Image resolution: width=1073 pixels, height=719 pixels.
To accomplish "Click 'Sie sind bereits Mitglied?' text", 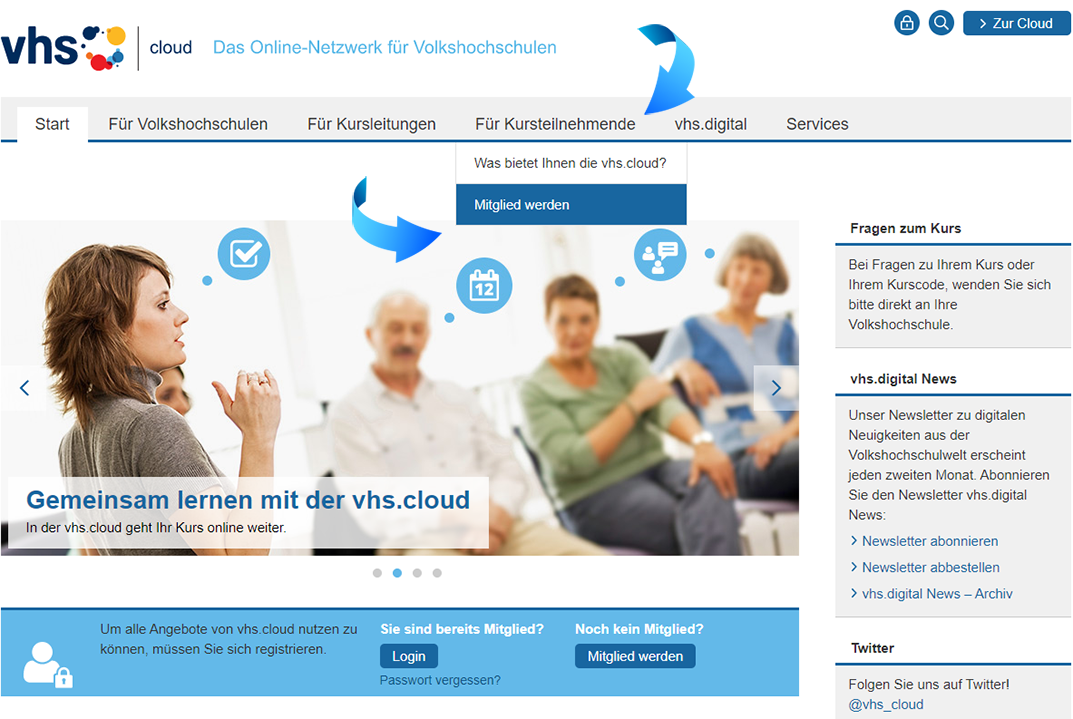I will (x=462, y=629).
